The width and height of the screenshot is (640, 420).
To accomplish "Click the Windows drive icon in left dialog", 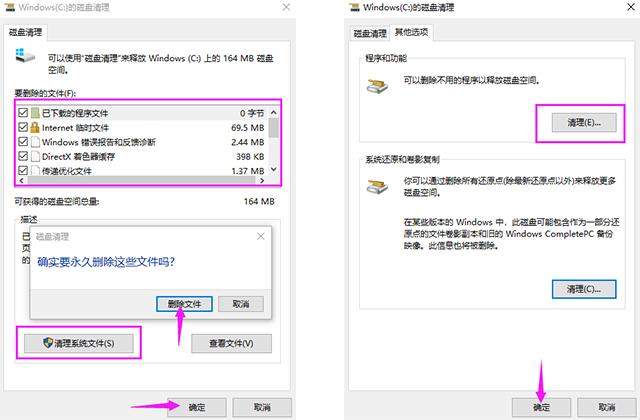I will click(24, 56).
